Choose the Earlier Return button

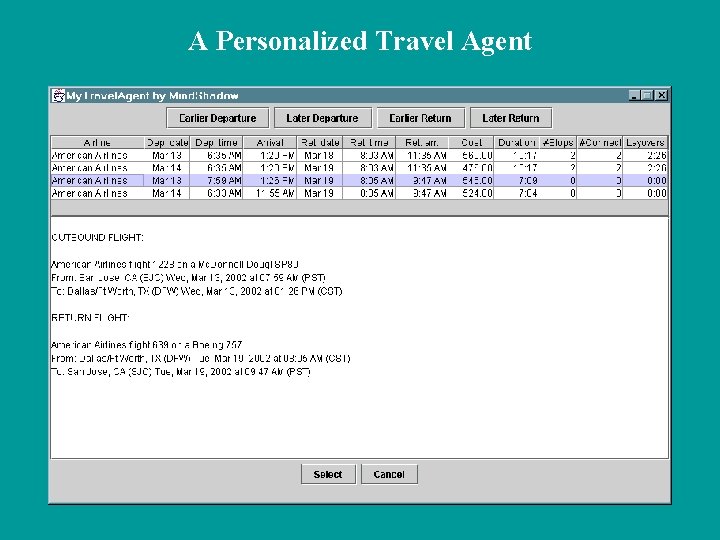(421, 118)
